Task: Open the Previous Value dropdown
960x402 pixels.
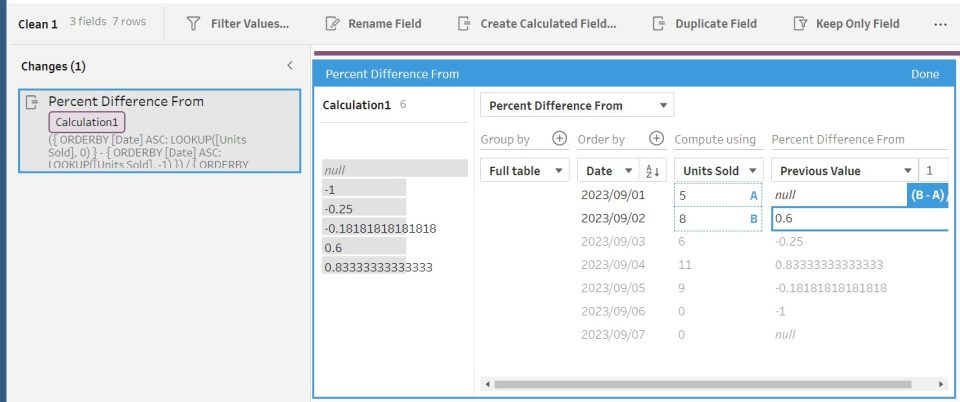Action: (844, 171)
